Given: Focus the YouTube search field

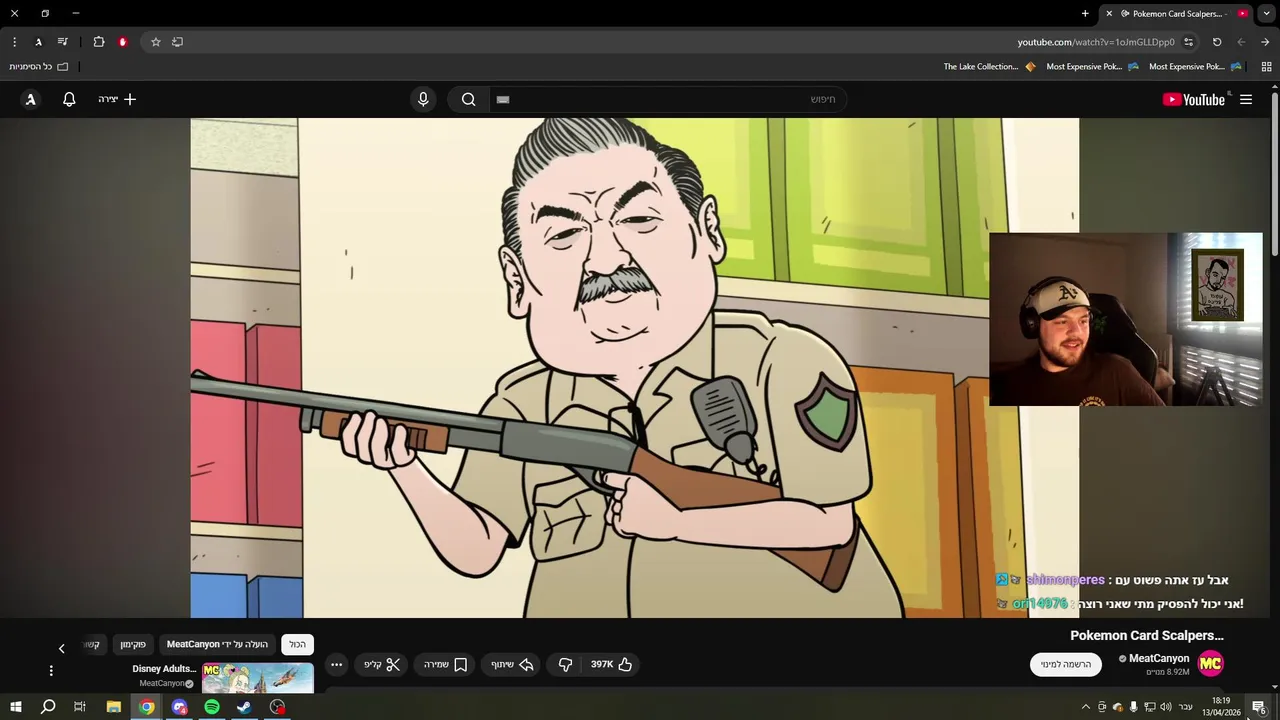Looking at the screenshot, I should (x=667, y=99).
